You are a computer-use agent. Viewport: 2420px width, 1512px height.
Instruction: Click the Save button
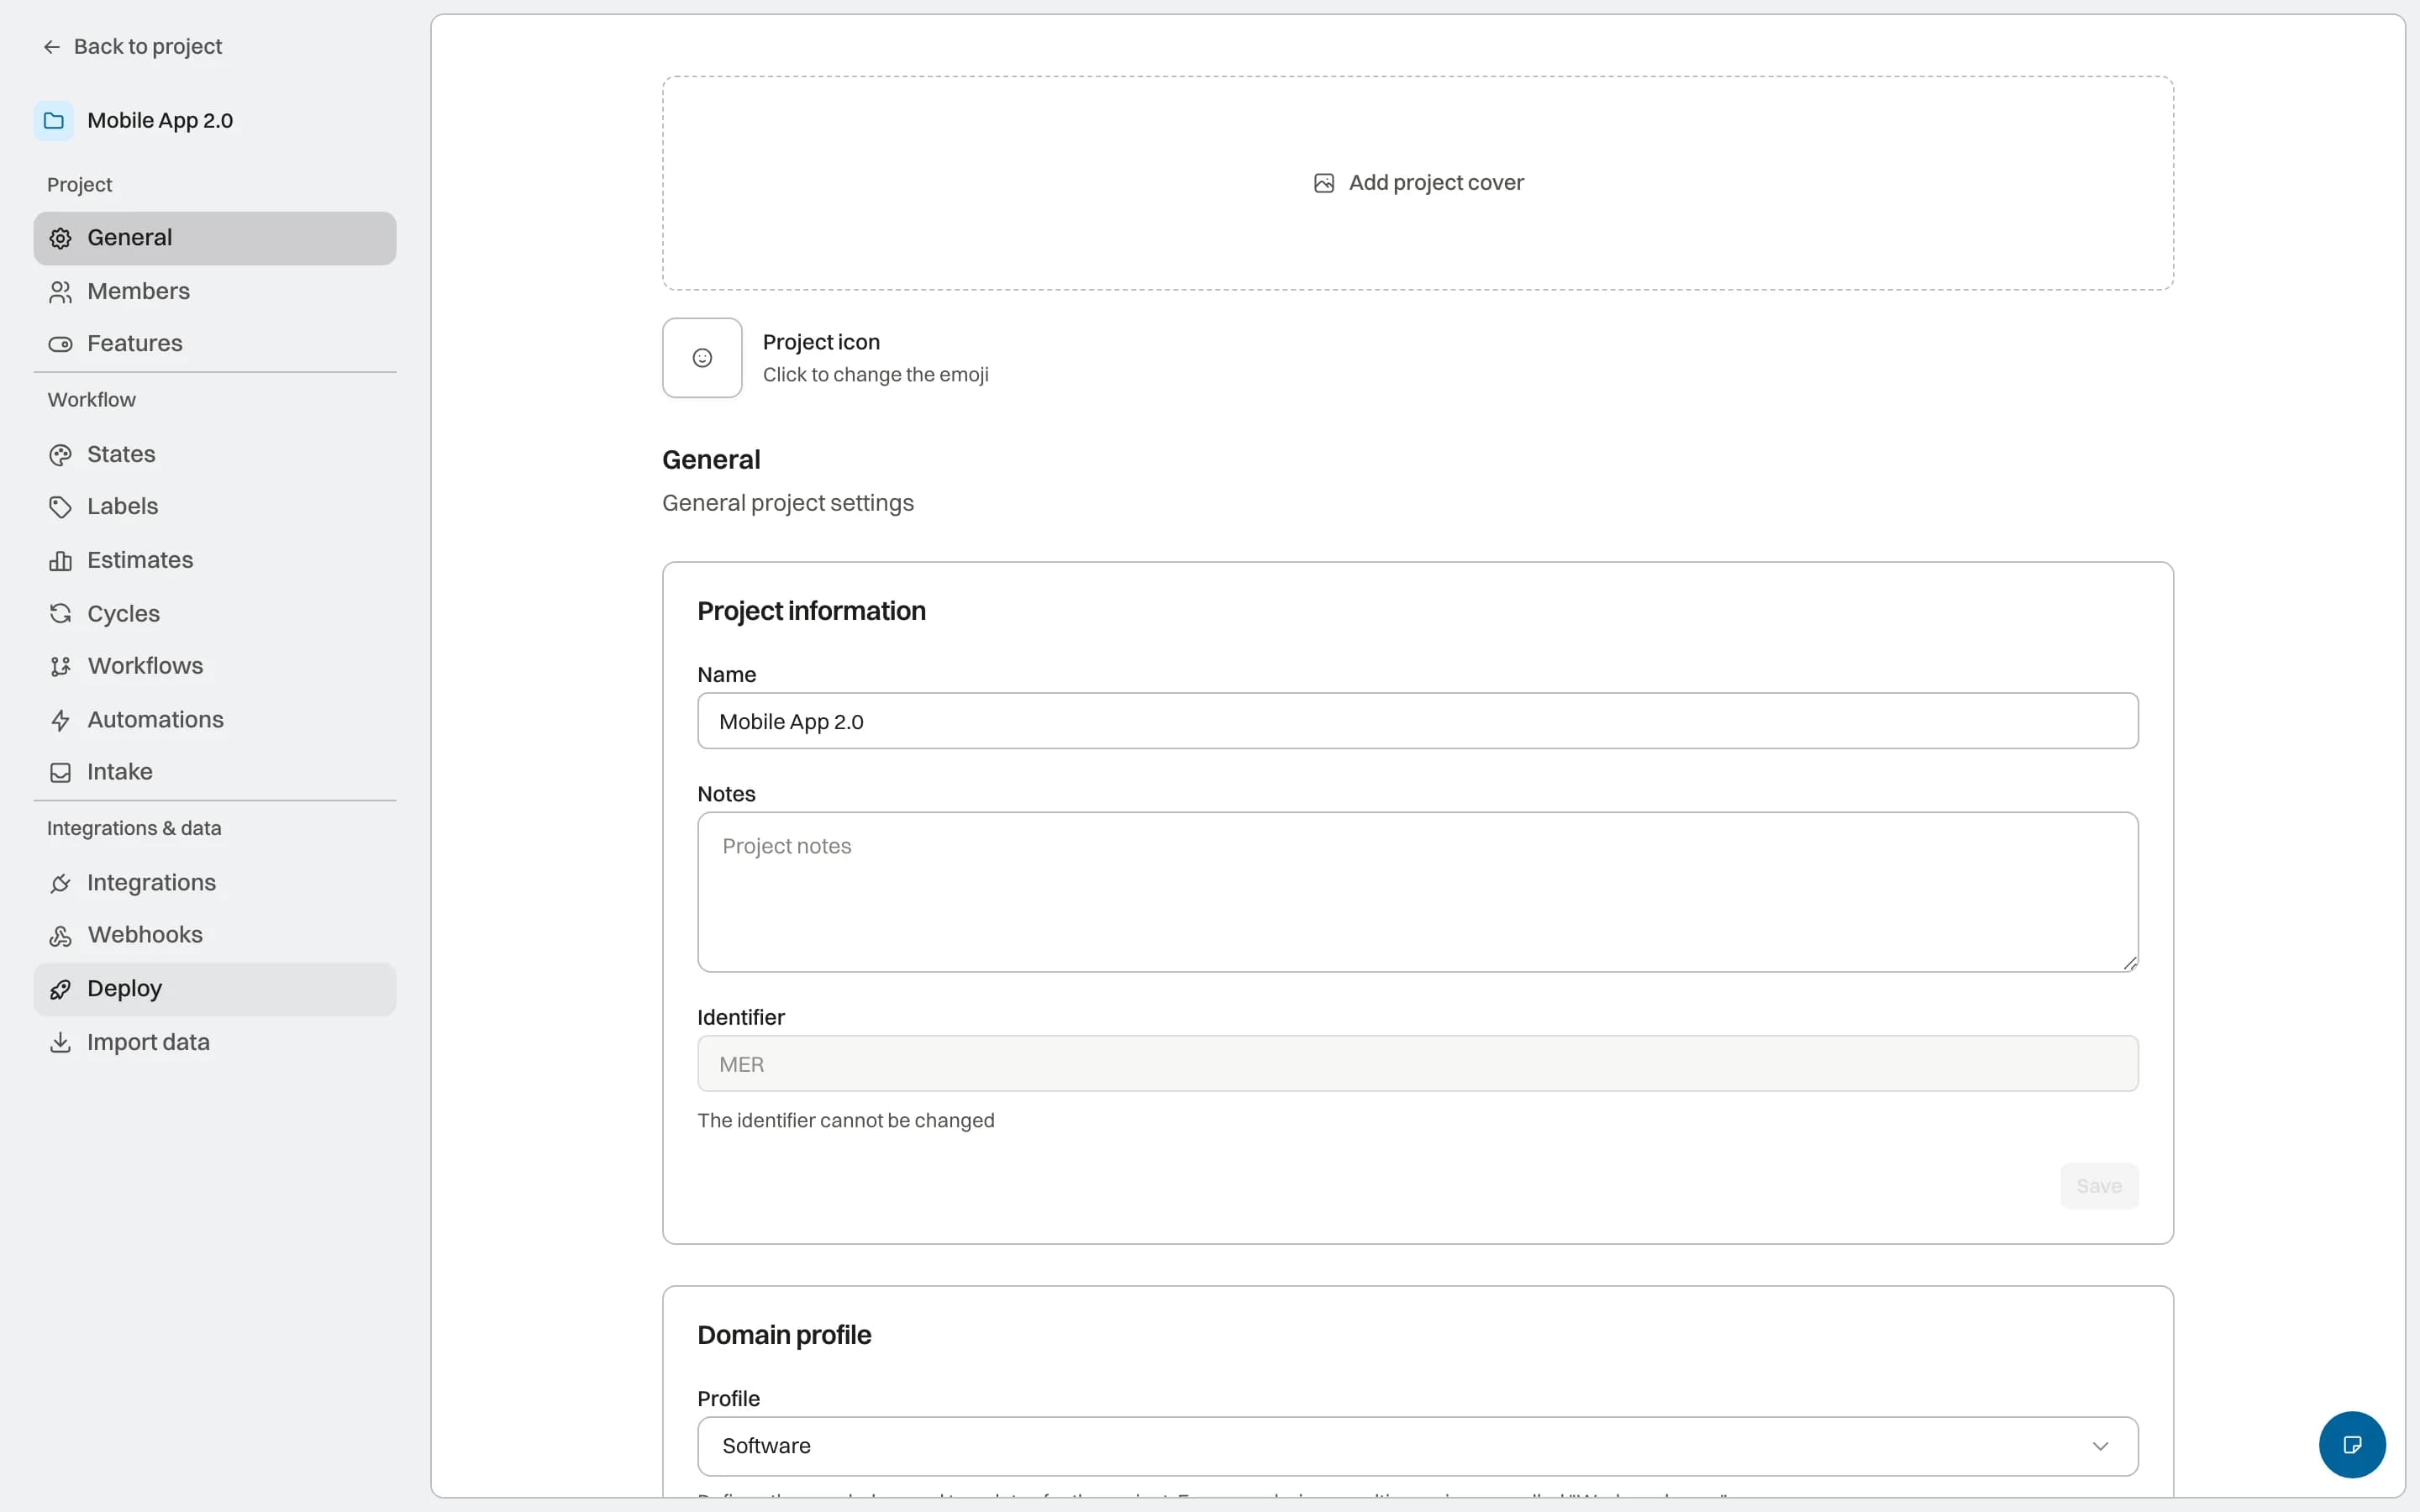coord(2099,1185)
